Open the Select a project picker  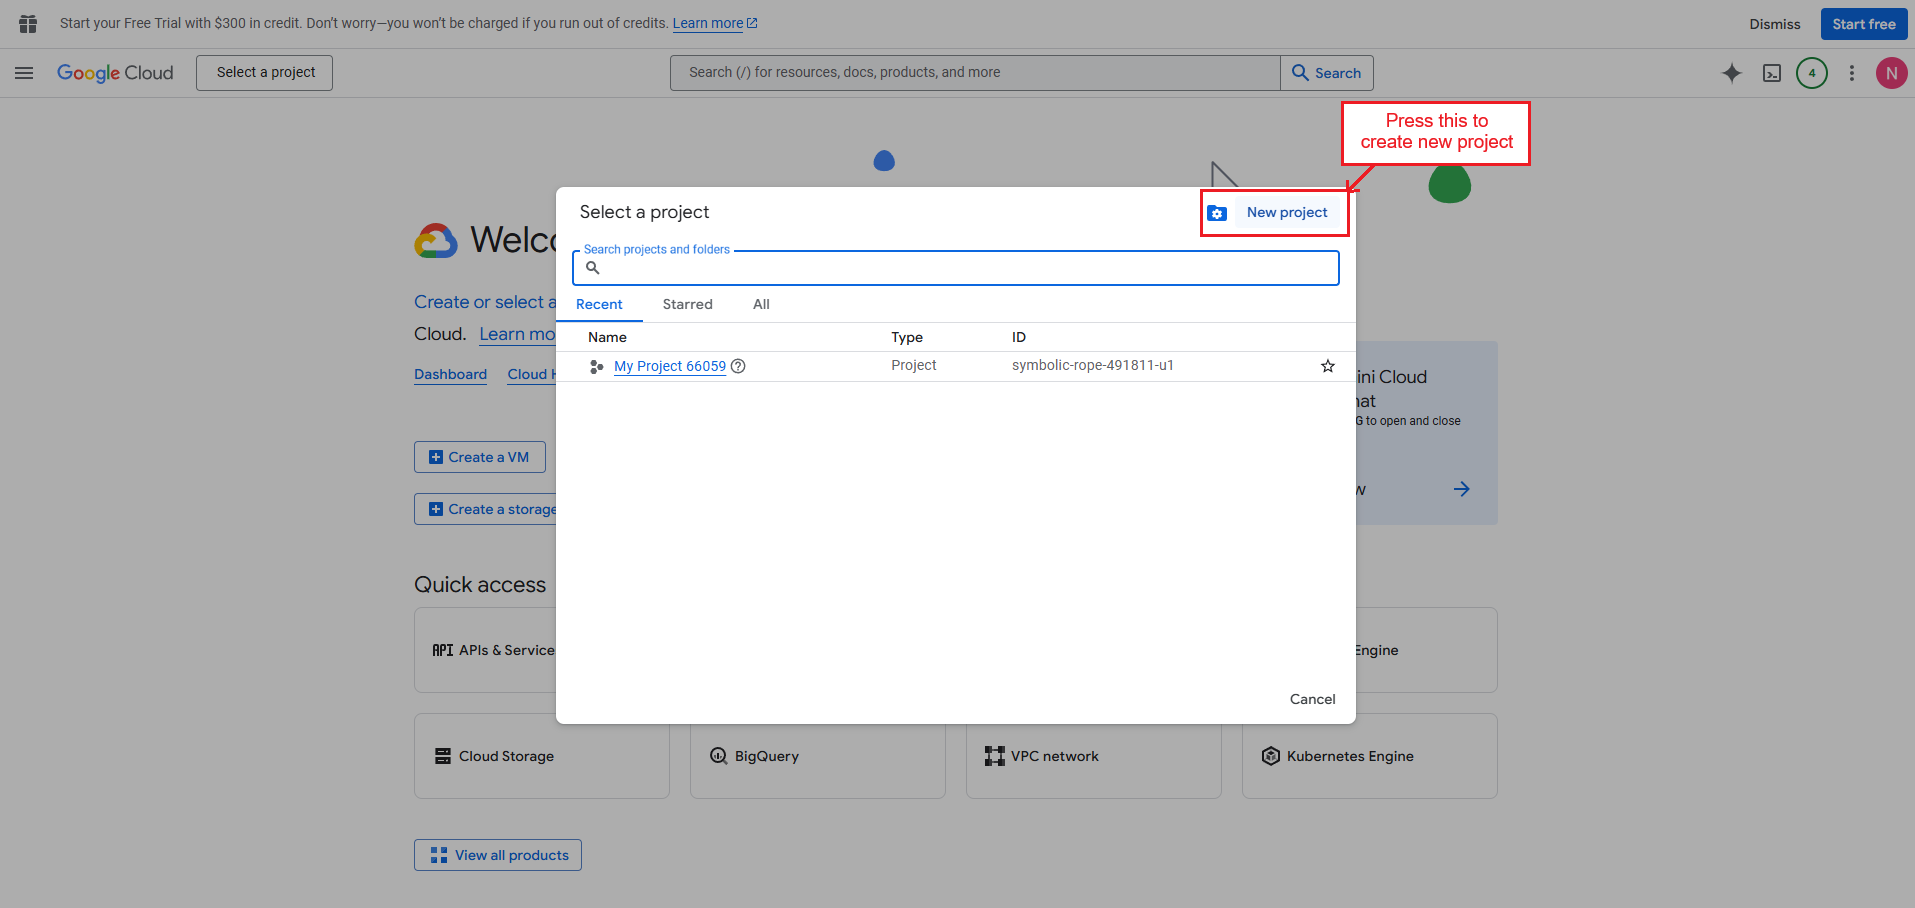265,73
